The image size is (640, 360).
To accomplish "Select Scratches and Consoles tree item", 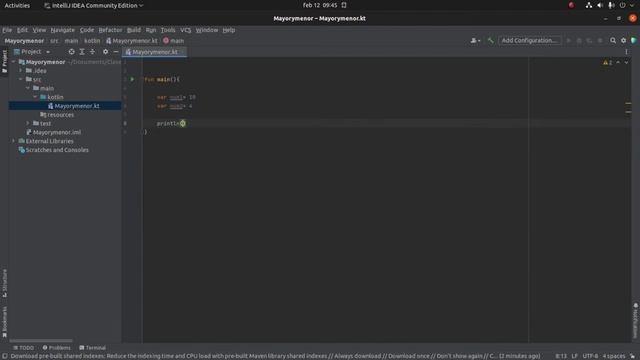I will [57, 150].
